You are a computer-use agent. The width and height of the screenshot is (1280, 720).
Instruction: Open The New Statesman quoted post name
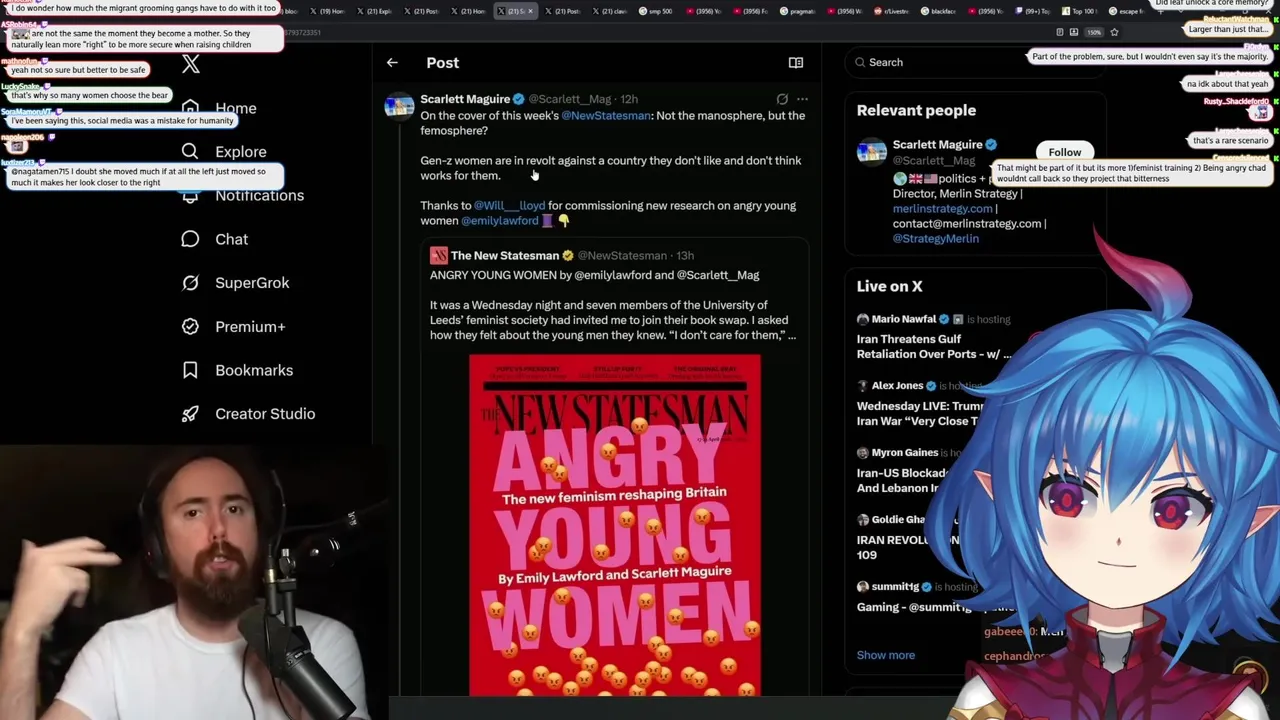(x=504, y=255)
